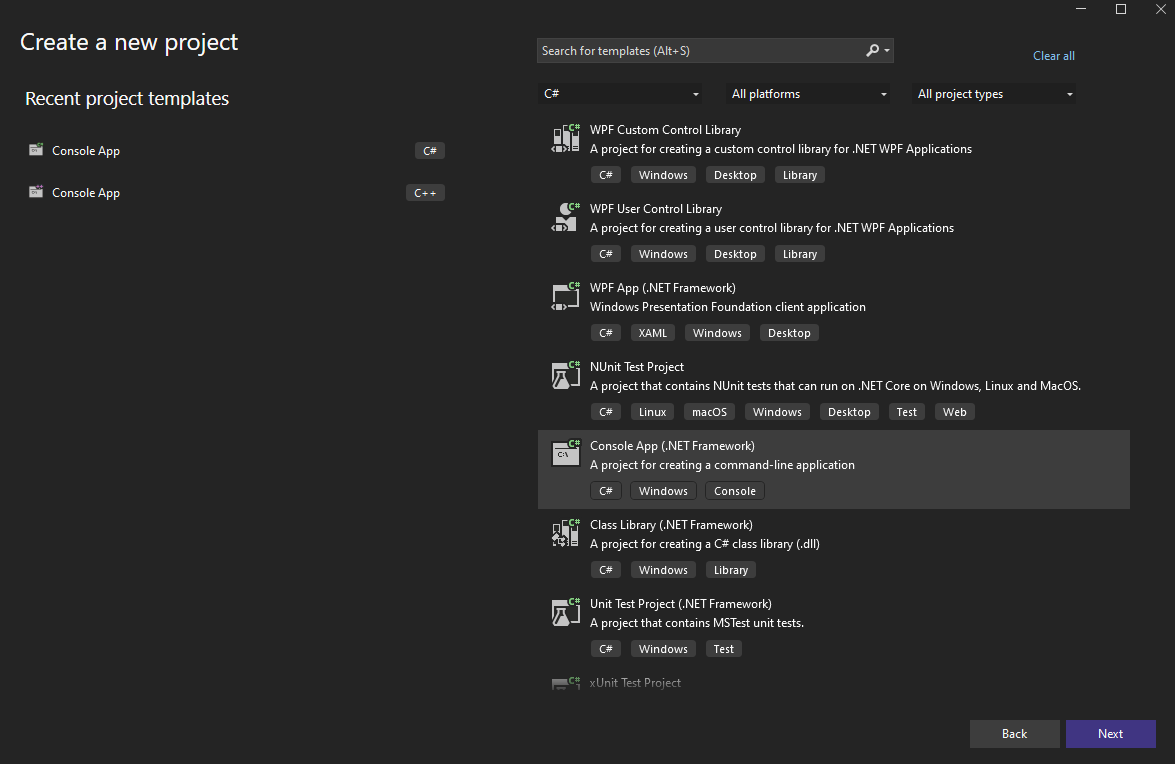Open the All project types dropdown
Screen dimensions: 1175x764
point(994,94)
